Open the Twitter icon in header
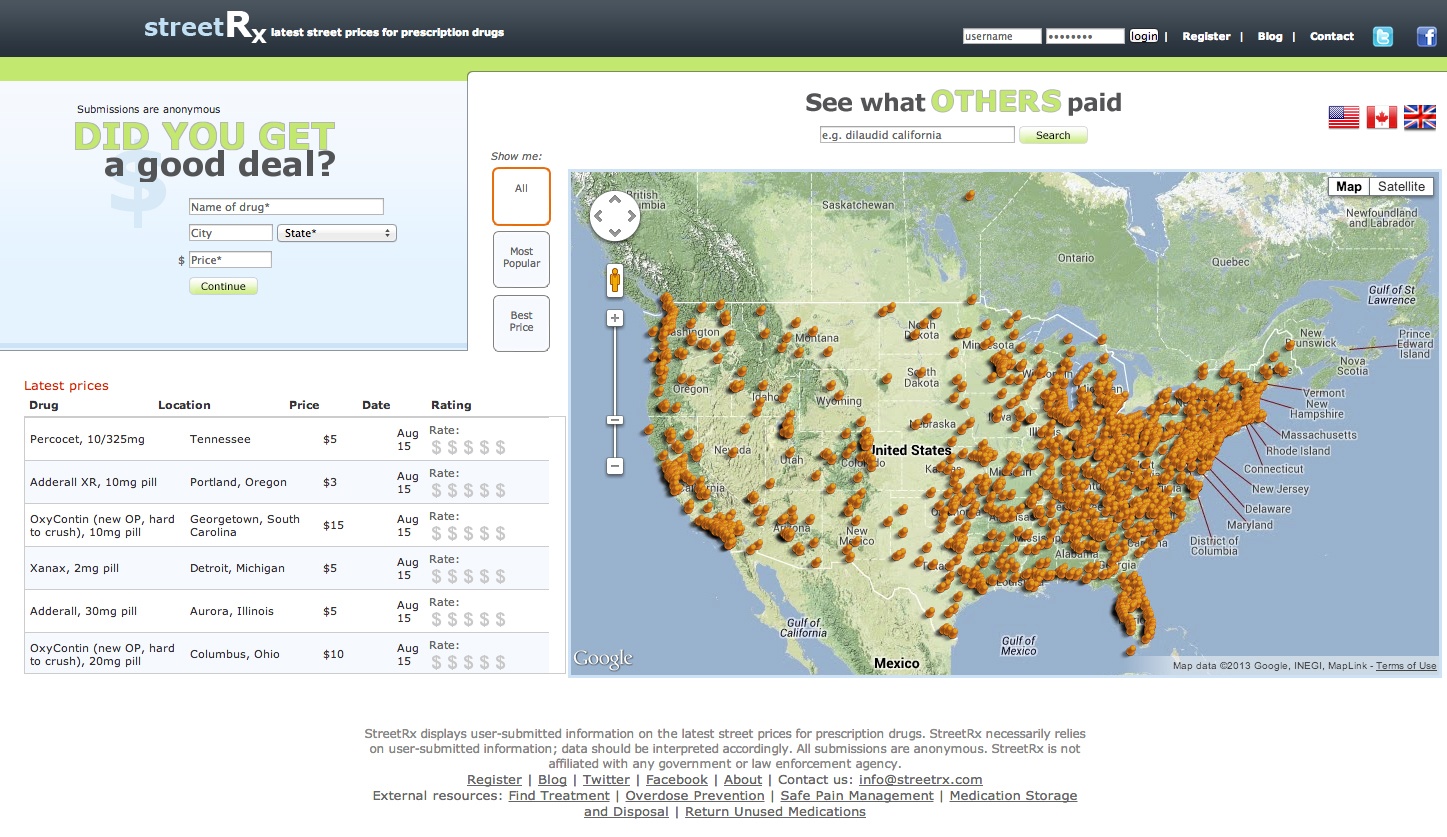Image resolution: width=1447 pixels, height=837 pixels. tap(1382, 37)
